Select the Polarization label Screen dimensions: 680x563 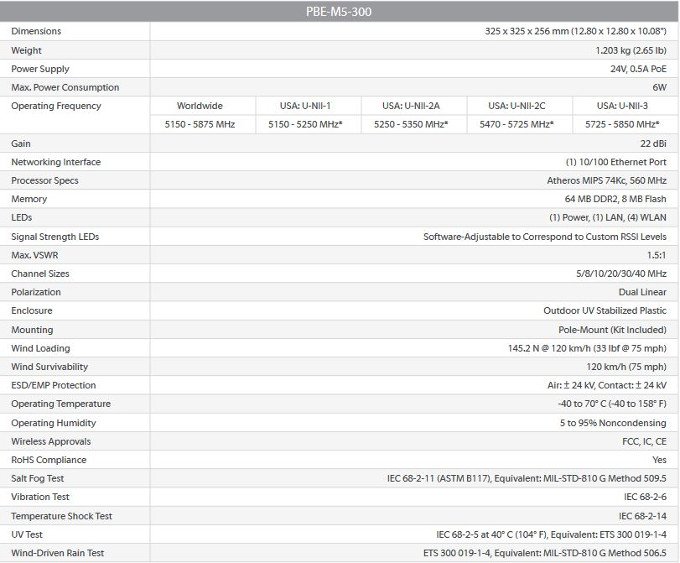(36, 292)
